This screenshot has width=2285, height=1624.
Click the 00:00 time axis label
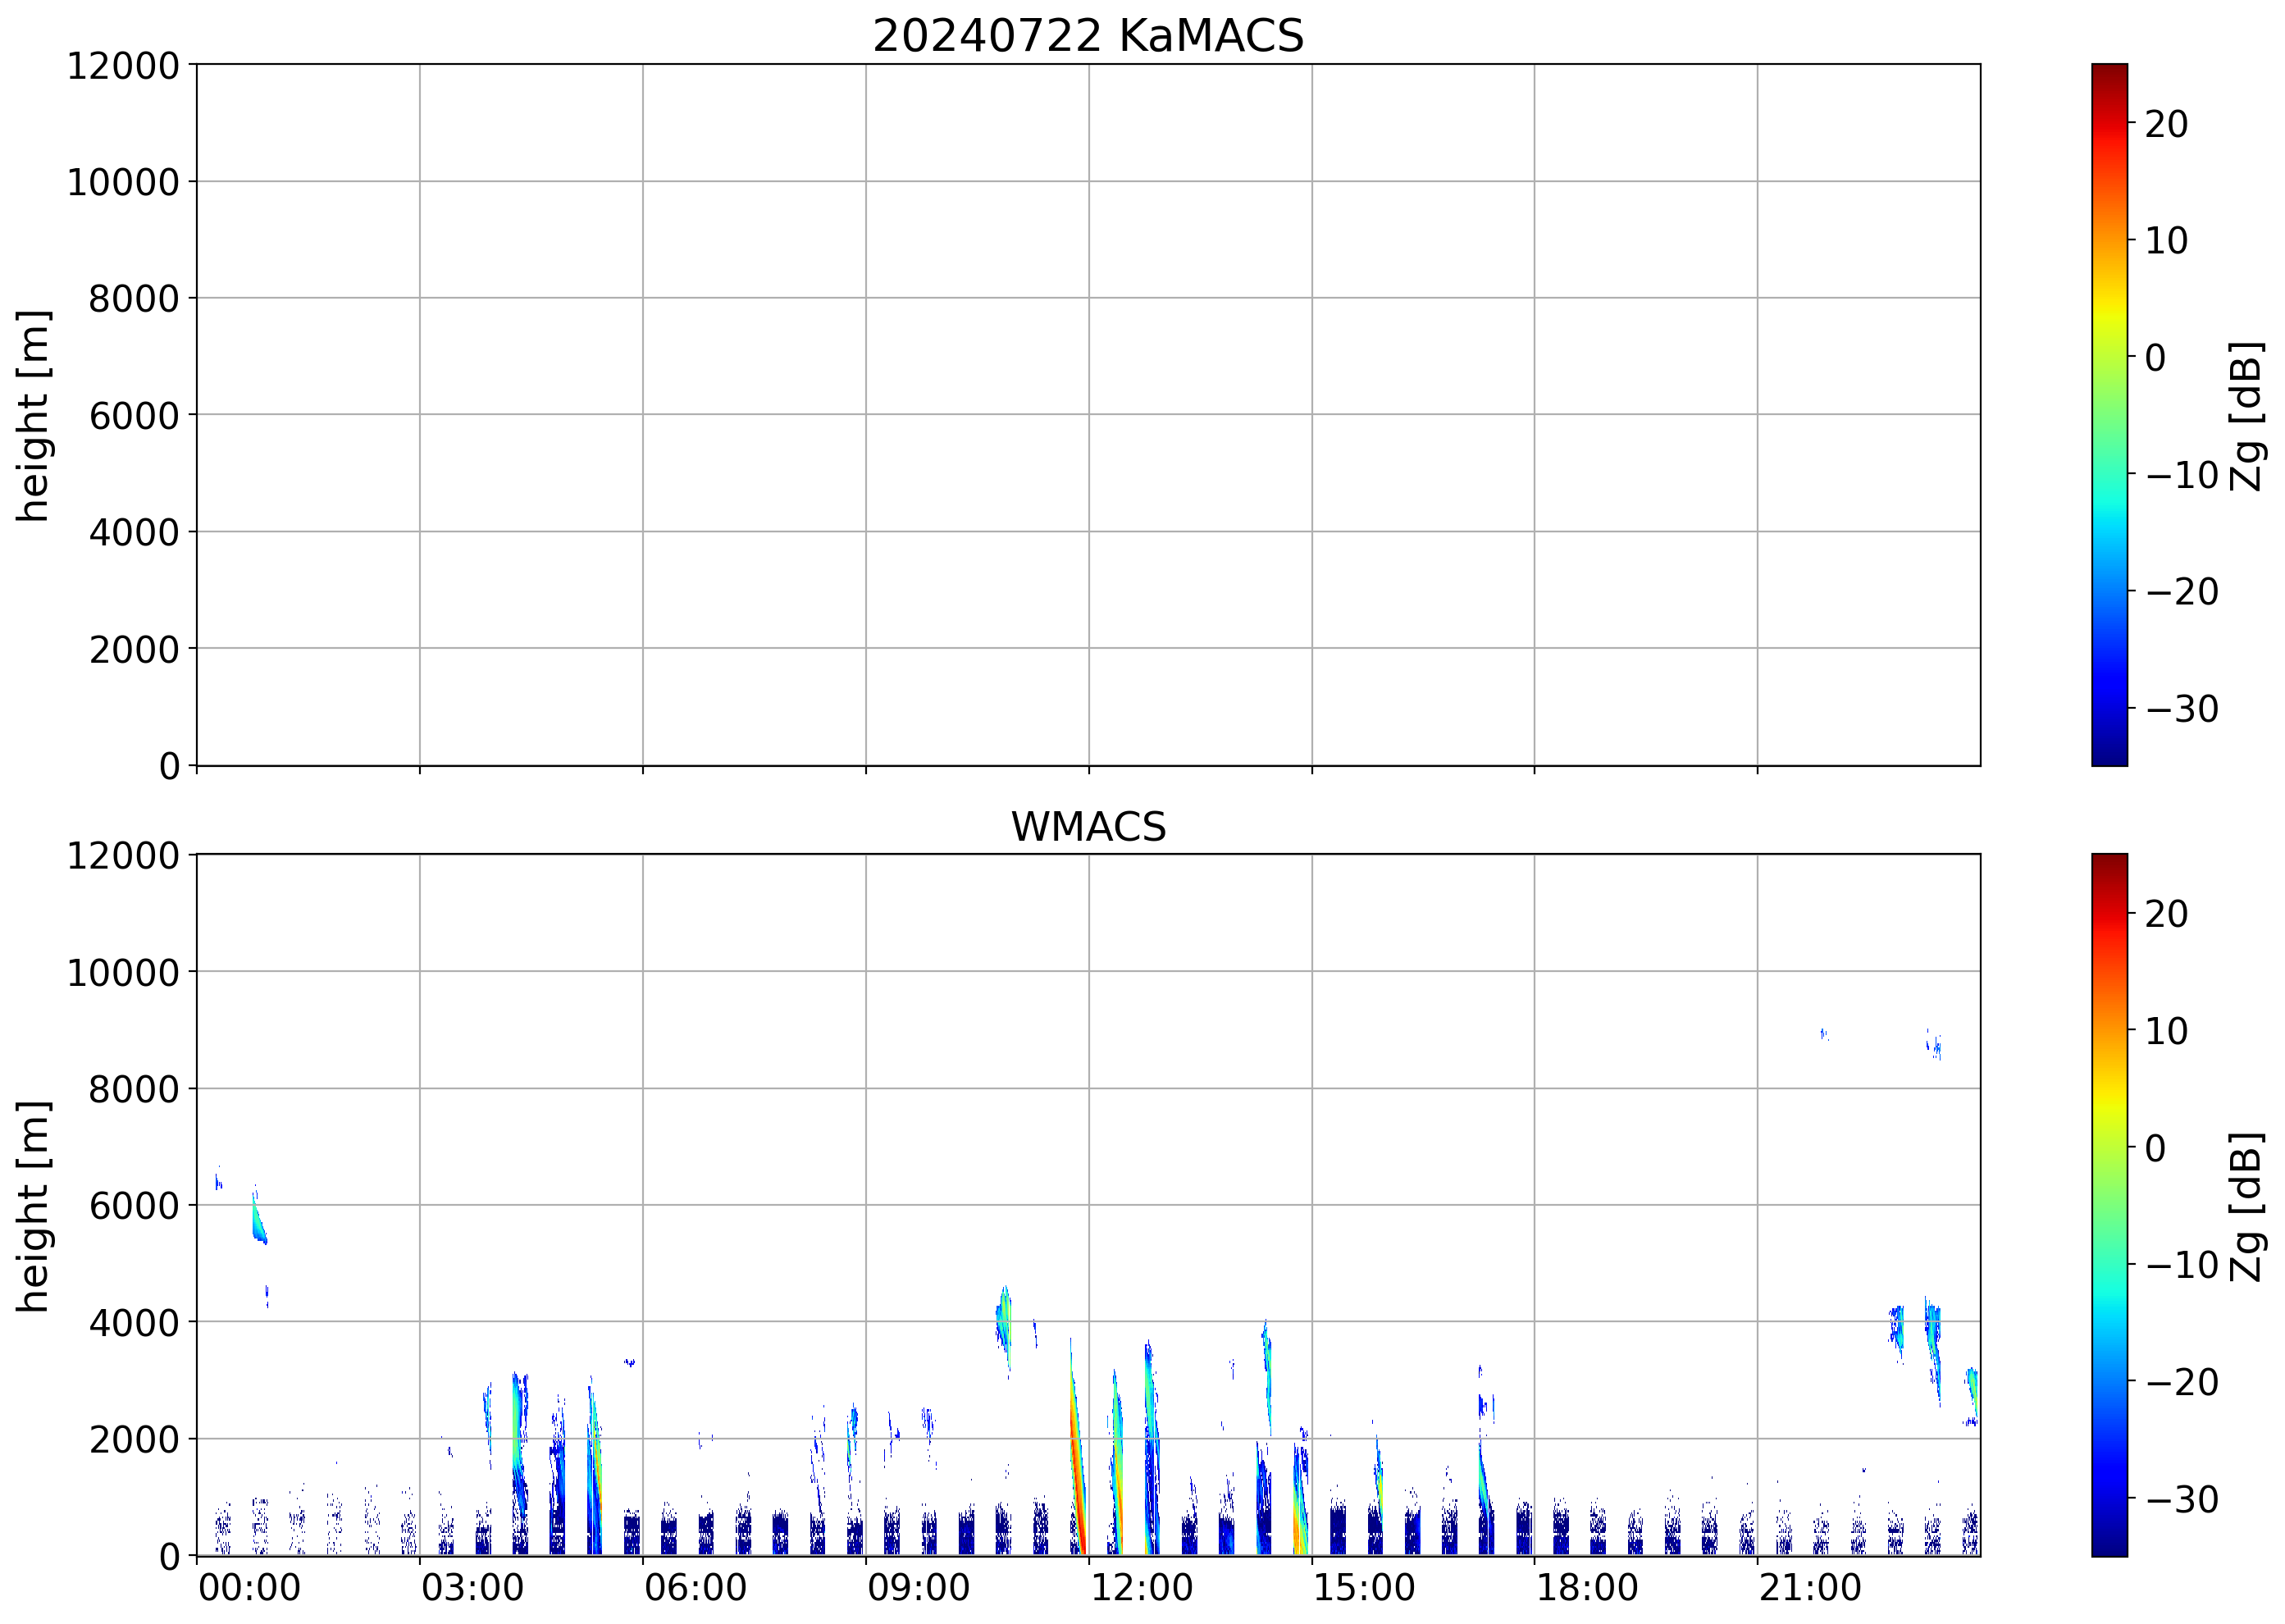pos(249,1588)
